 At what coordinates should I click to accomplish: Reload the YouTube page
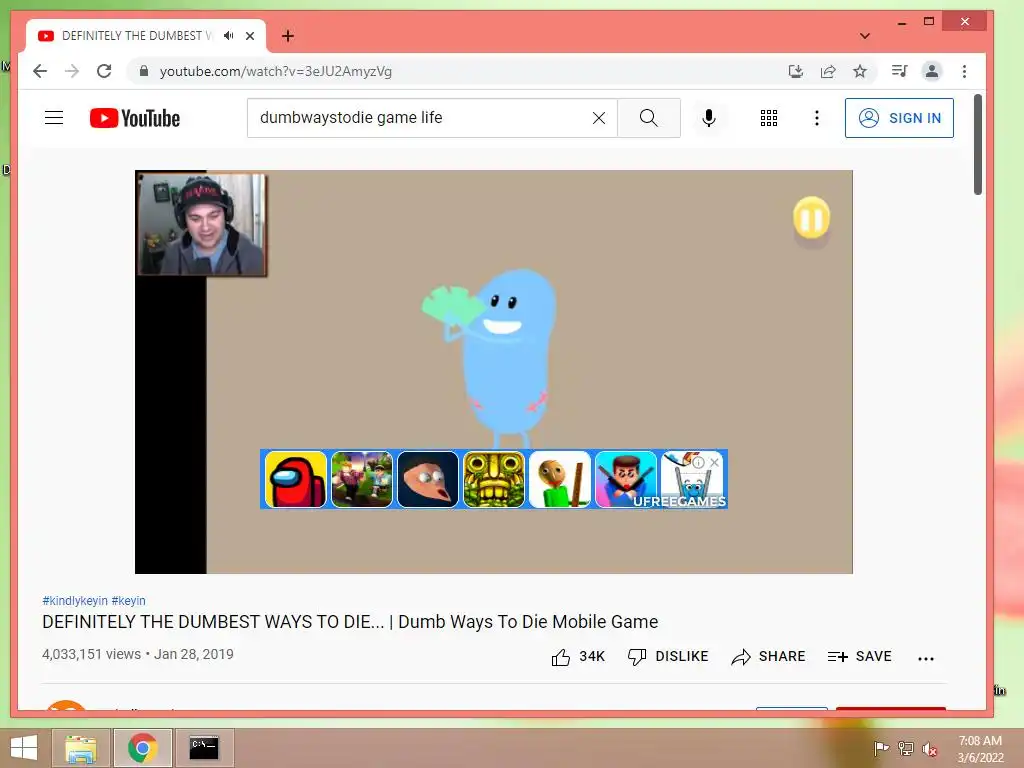(x=104, y=71)
